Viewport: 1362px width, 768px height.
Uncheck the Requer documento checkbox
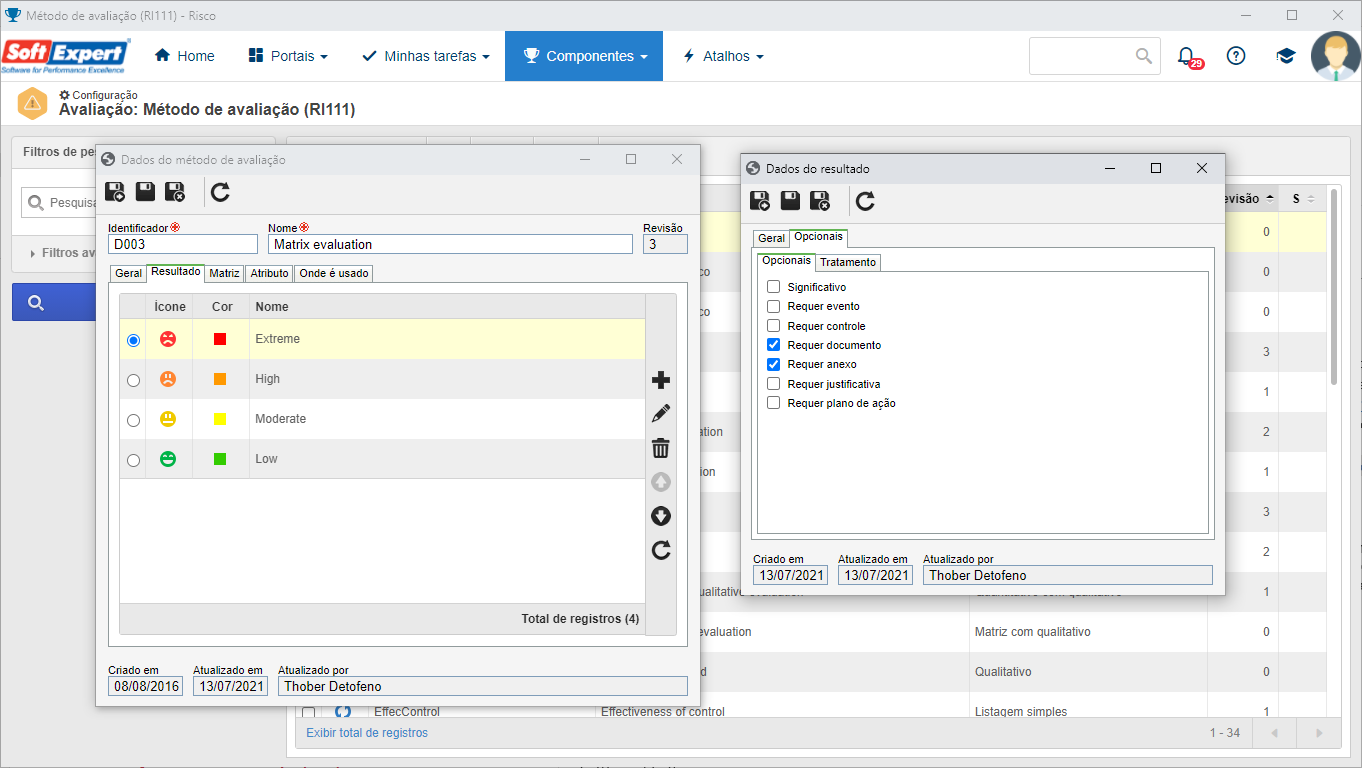pos(773,345)
